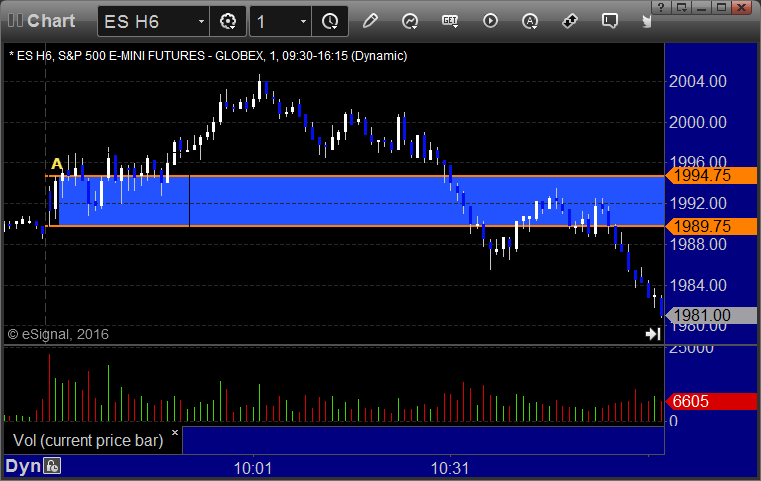This screenshot has width=761, height=481.
Task: Click the Chart window title label
Action: (51, 21)
